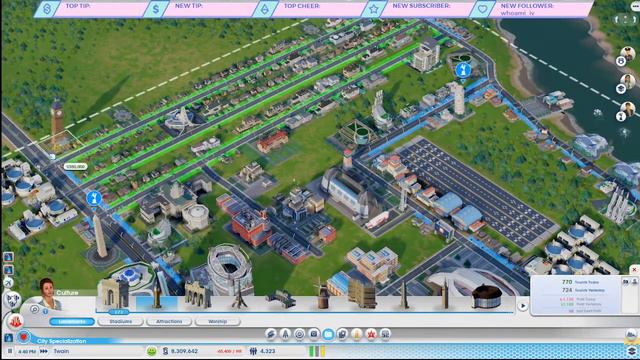Click the upper blue square icon at left edge
Screen dimensions: 640x360
(x=8, y=257)
